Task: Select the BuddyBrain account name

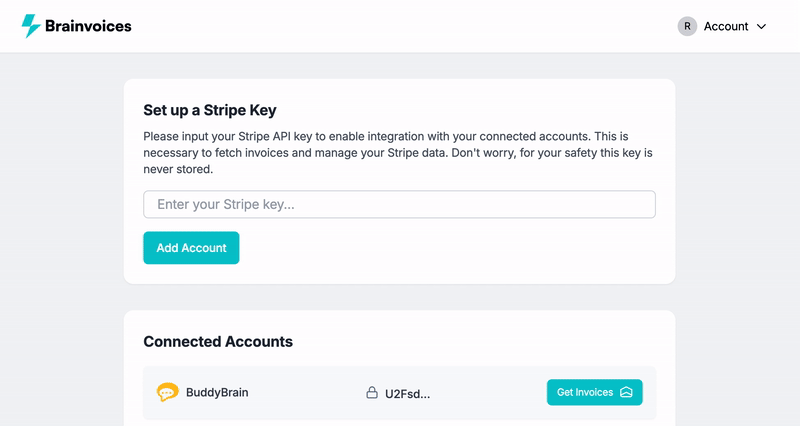Action: [x=217, y=392]
